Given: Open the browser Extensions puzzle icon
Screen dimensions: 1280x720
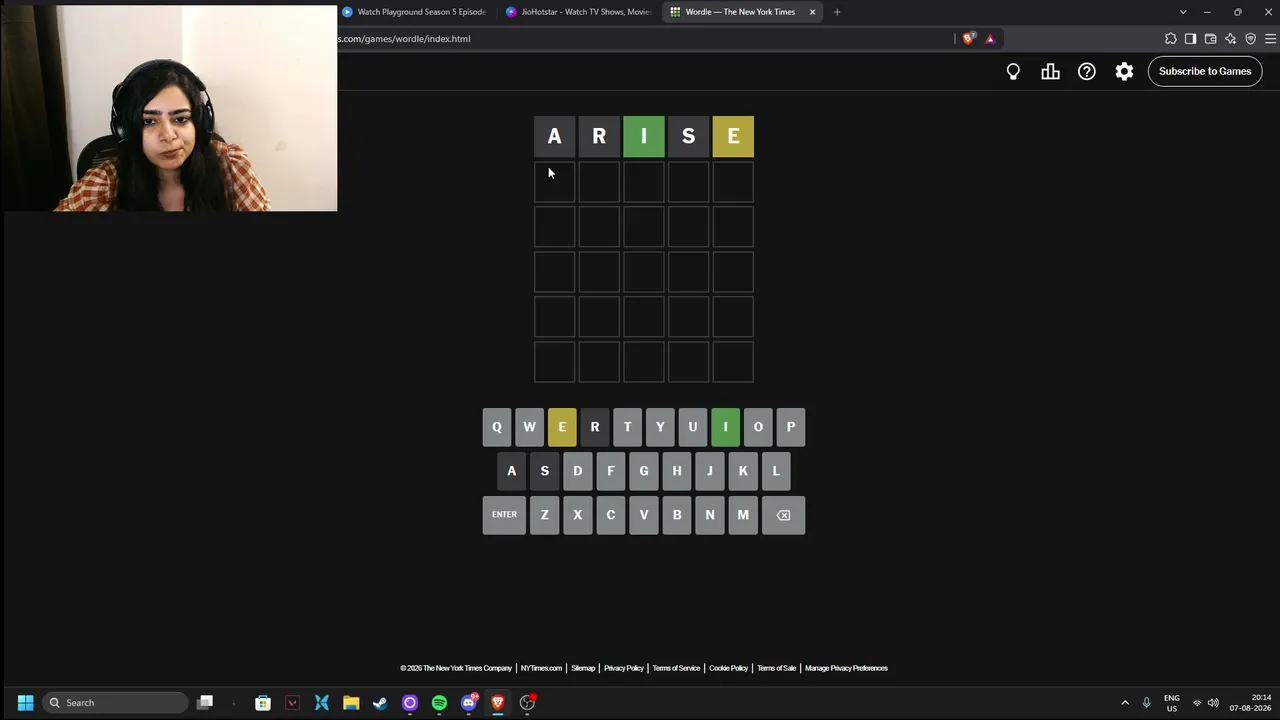Looking at the screenshot, I should click(x=1171, y=39).
